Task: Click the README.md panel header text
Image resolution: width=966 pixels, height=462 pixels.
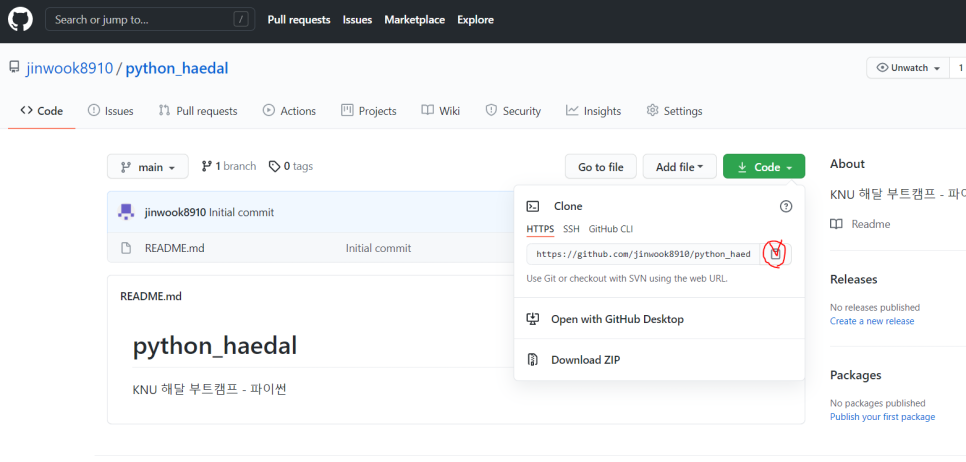Action: tap(151, 296)
